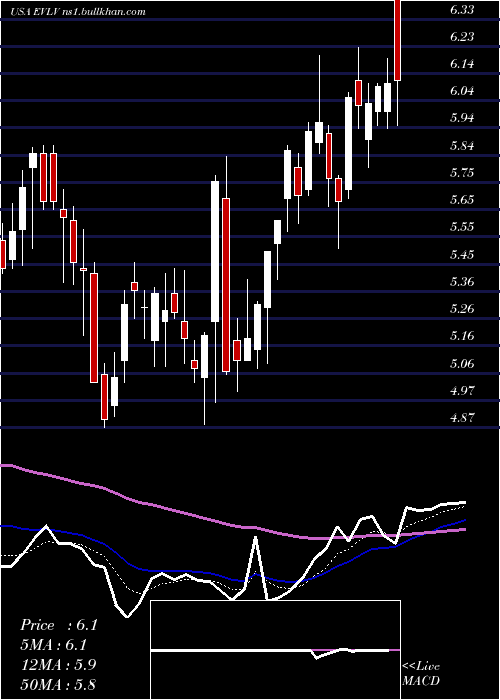500x700 pixels.
Task: Click the 5.55 price axis label
Action: (462, 227)
